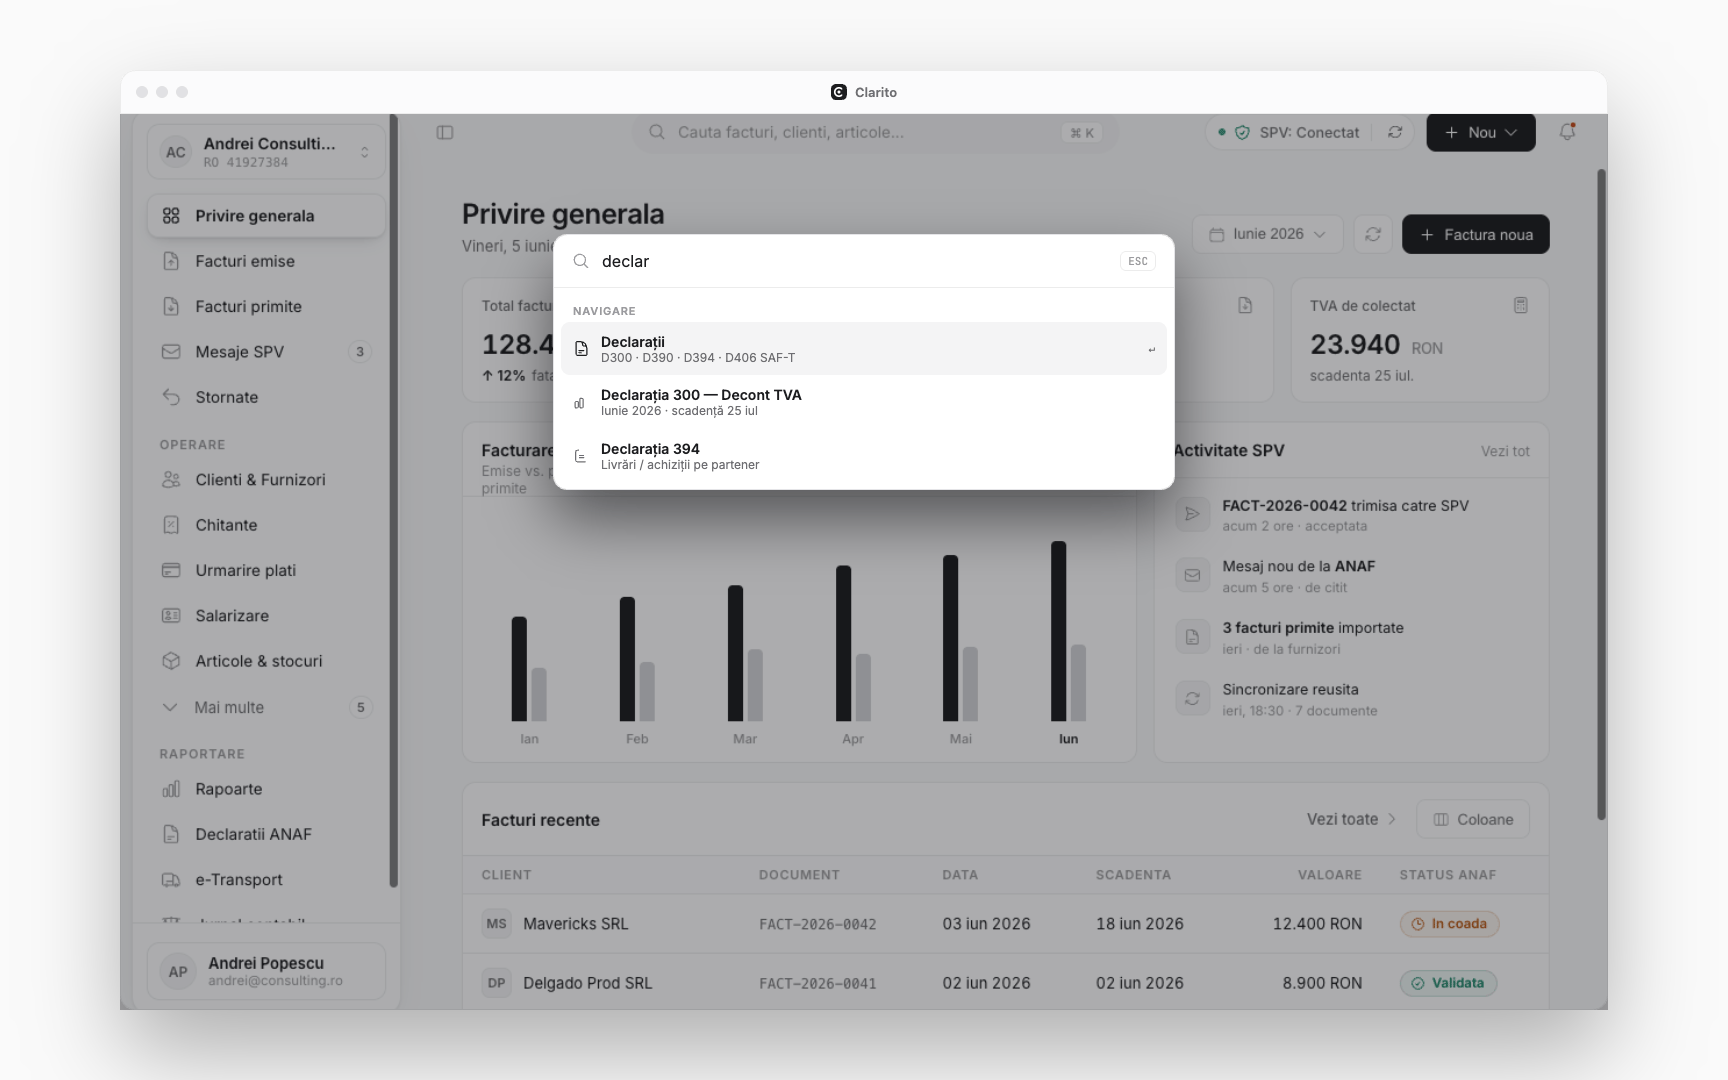Click the Rapoarte chart icon
This screenshot has height=1080, width=1728.
[x=171, y=789]
